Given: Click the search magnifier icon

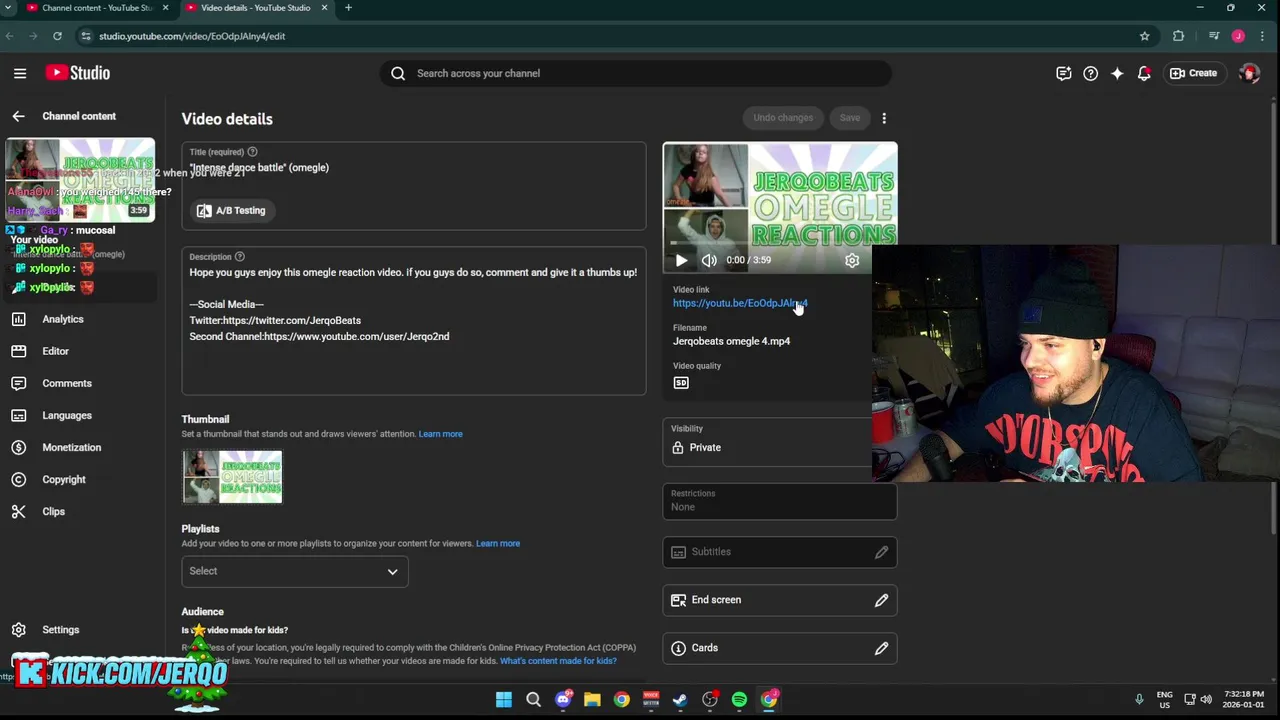Looking at the screenshot, I should [x=398, y=73].
